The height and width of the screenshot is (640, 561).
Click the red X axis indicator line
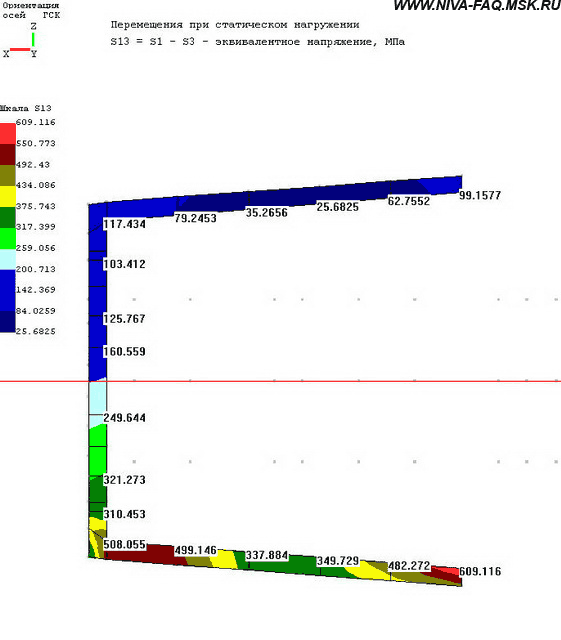tap(20, 49)
